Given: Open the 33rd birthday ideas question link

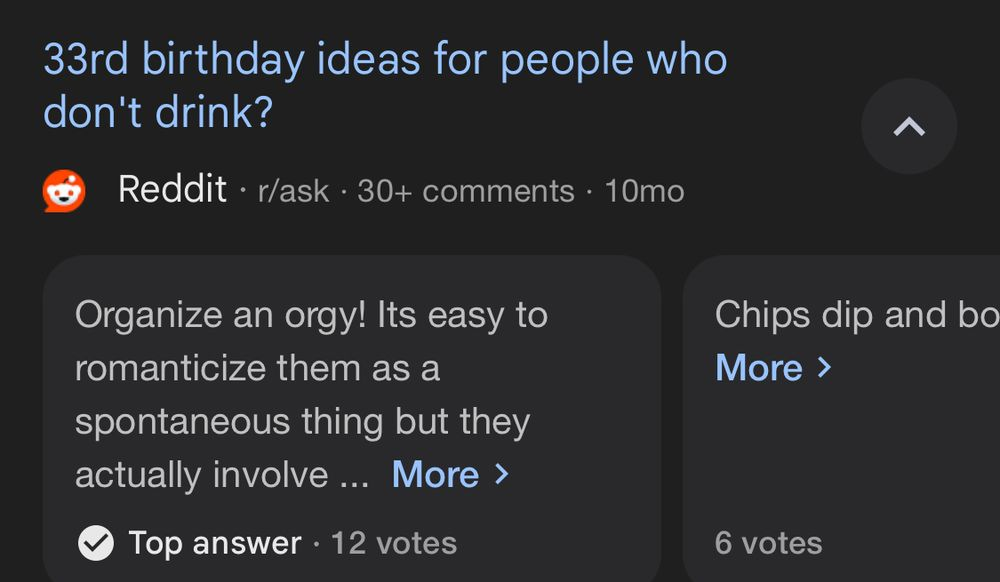Looking at the screenshot, I should [x=385, y=59].
